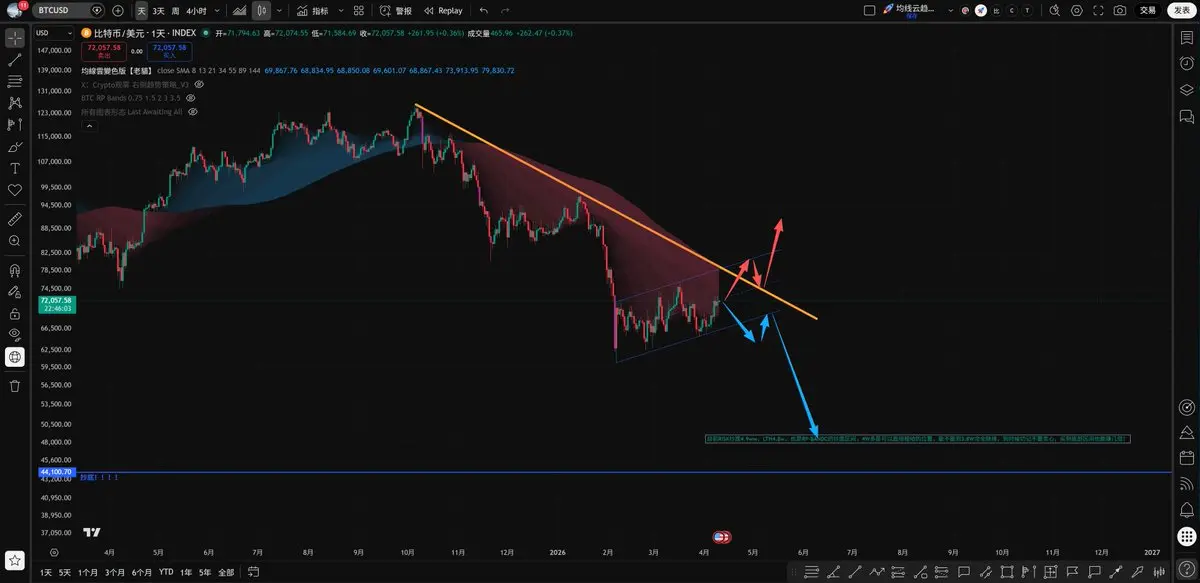Image resolution: width=1200 pixels, height=583 pixels.
Task: Open the object tree layers panel
Action: [x=1186, y=90]
